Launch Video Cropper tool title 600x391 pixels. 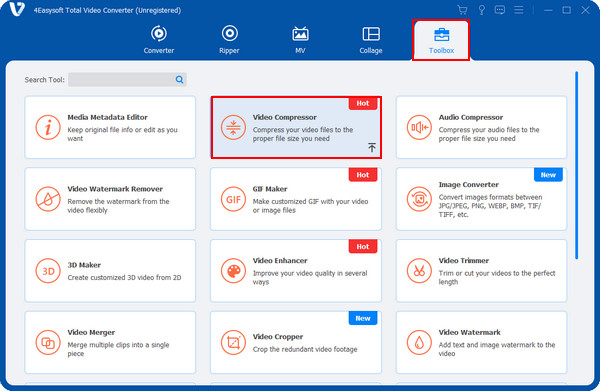pyautogui.click(x=278, y=337)
